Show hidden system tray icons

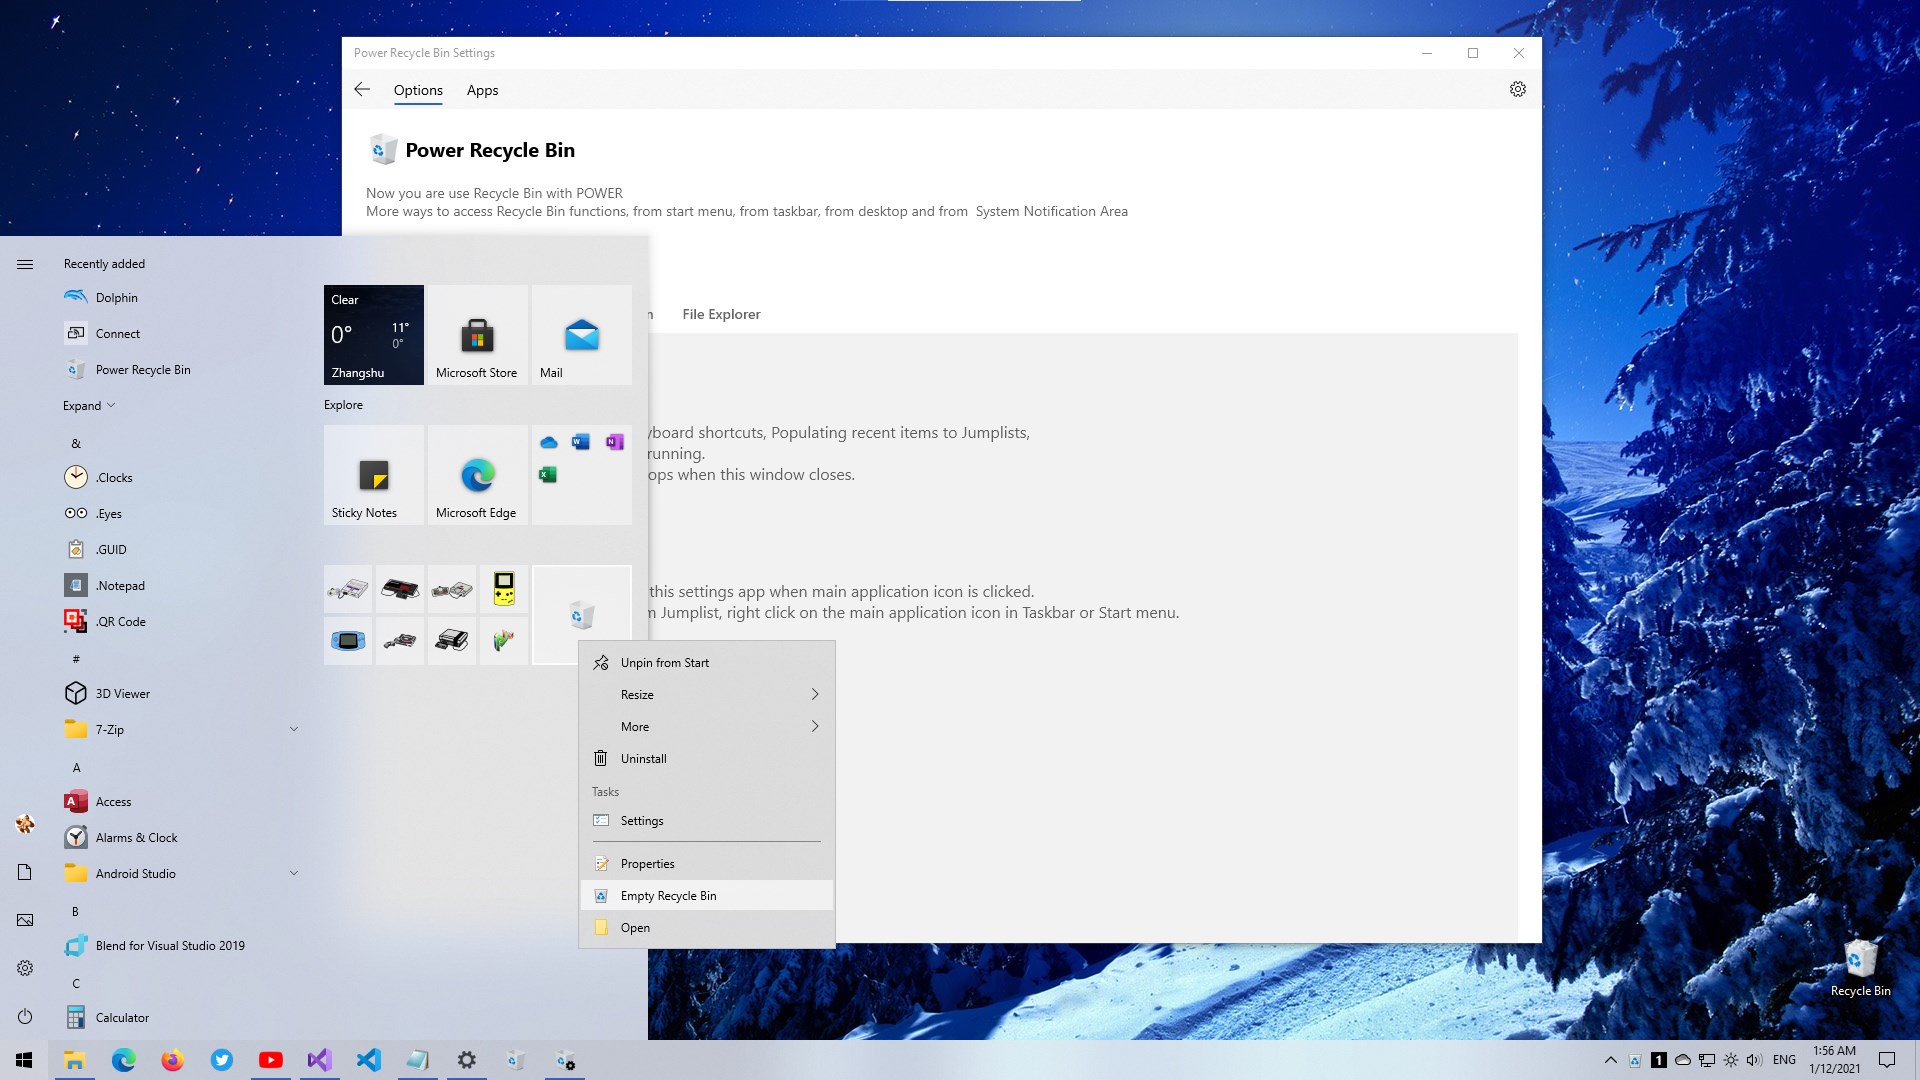(1610, 1060)
